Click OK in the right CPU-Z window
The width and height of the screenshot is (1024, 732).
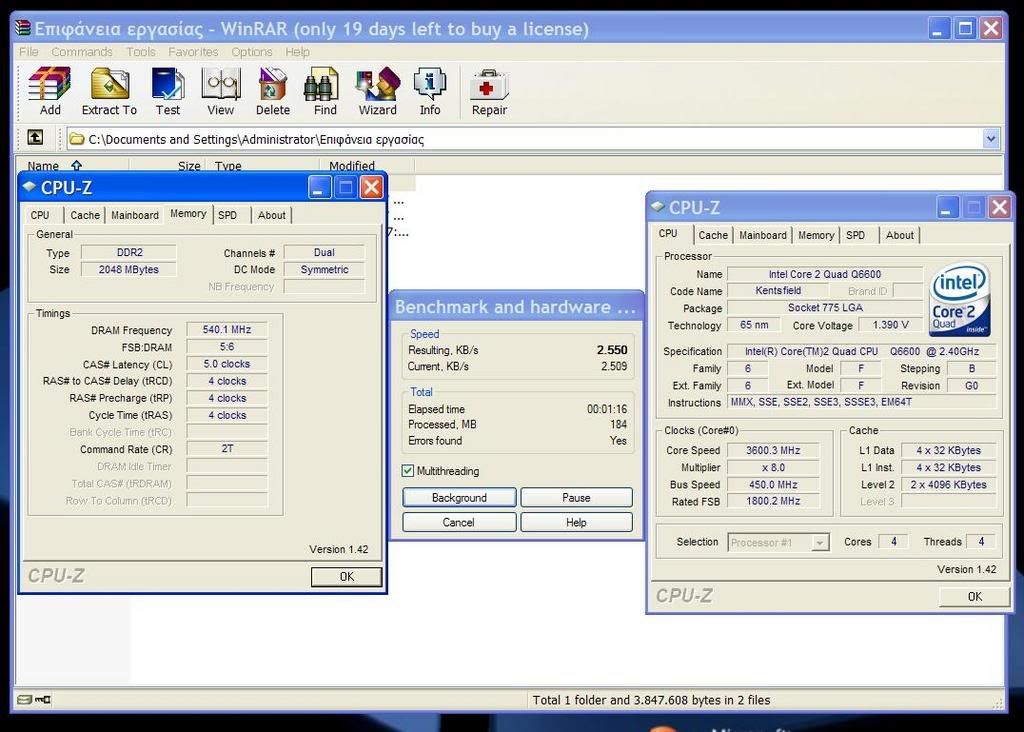click(x=974, y=596)
